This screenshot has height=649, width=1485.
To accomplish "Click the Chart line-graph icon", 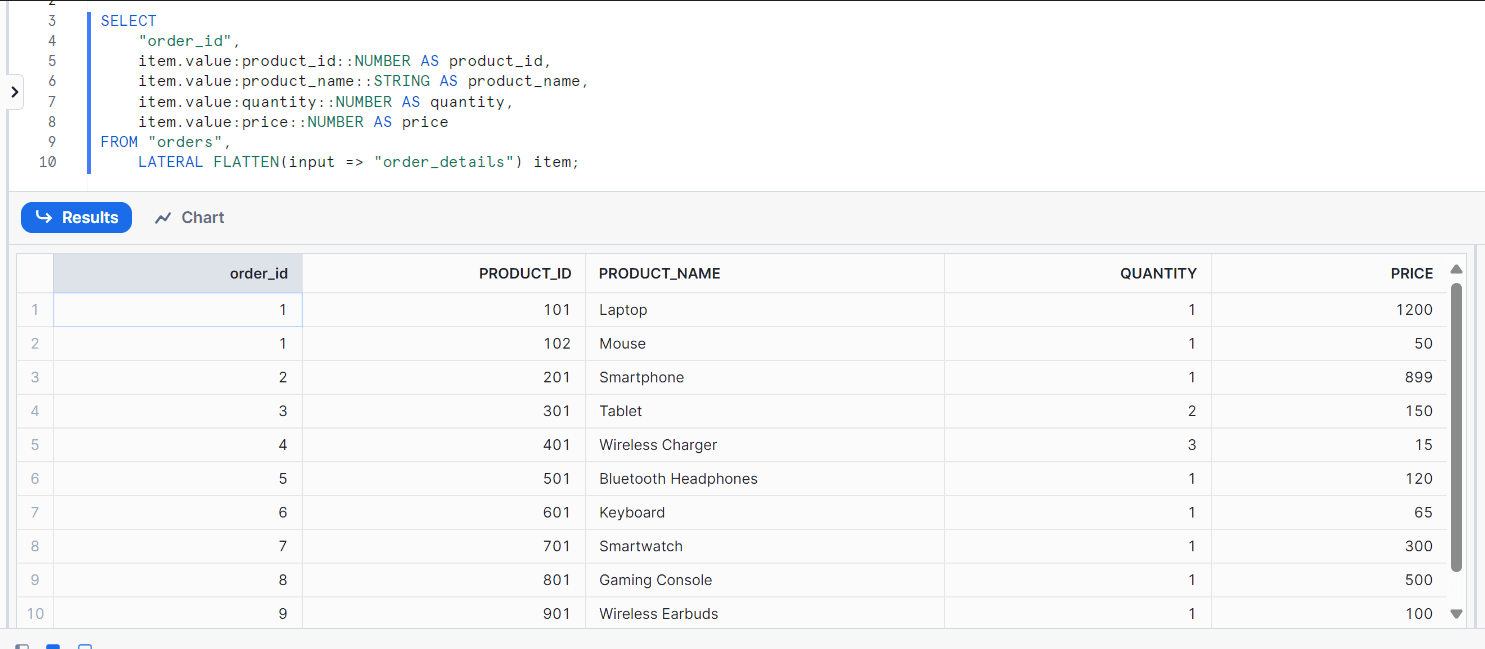I will [163, 218].
